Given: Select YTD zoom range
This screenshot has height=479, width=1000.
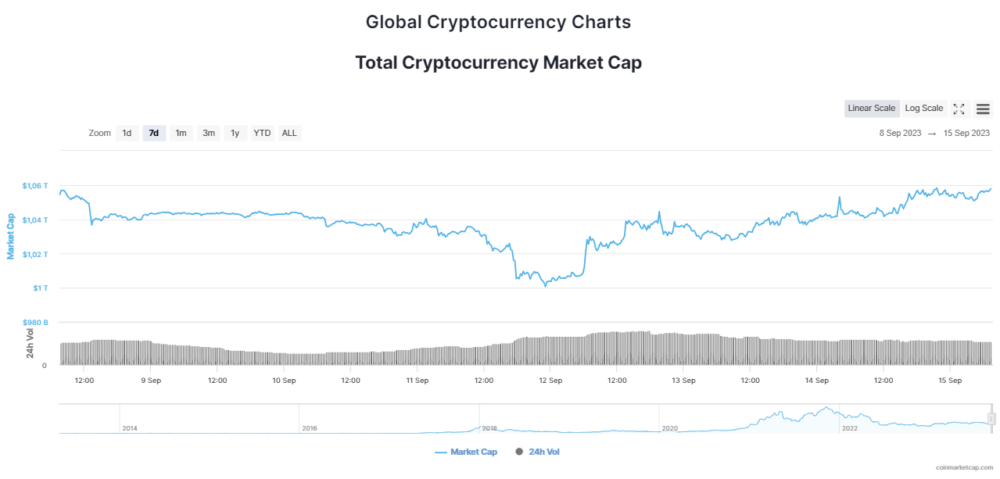Looking at the screenshot, I should pyautogui.click(x=262, y=133).
